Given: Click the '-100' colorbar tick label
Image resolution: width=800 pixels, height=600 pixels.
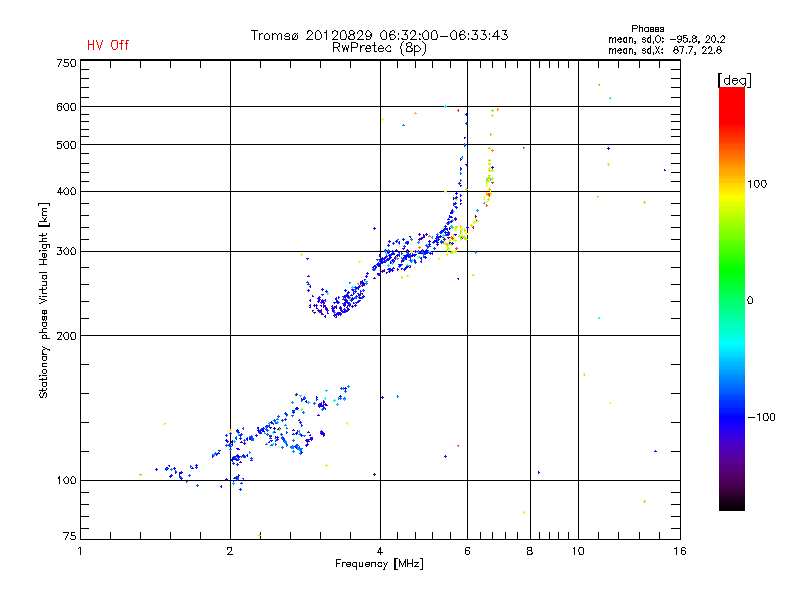Looking at the screenshot, I should click(x=761, y=417).
